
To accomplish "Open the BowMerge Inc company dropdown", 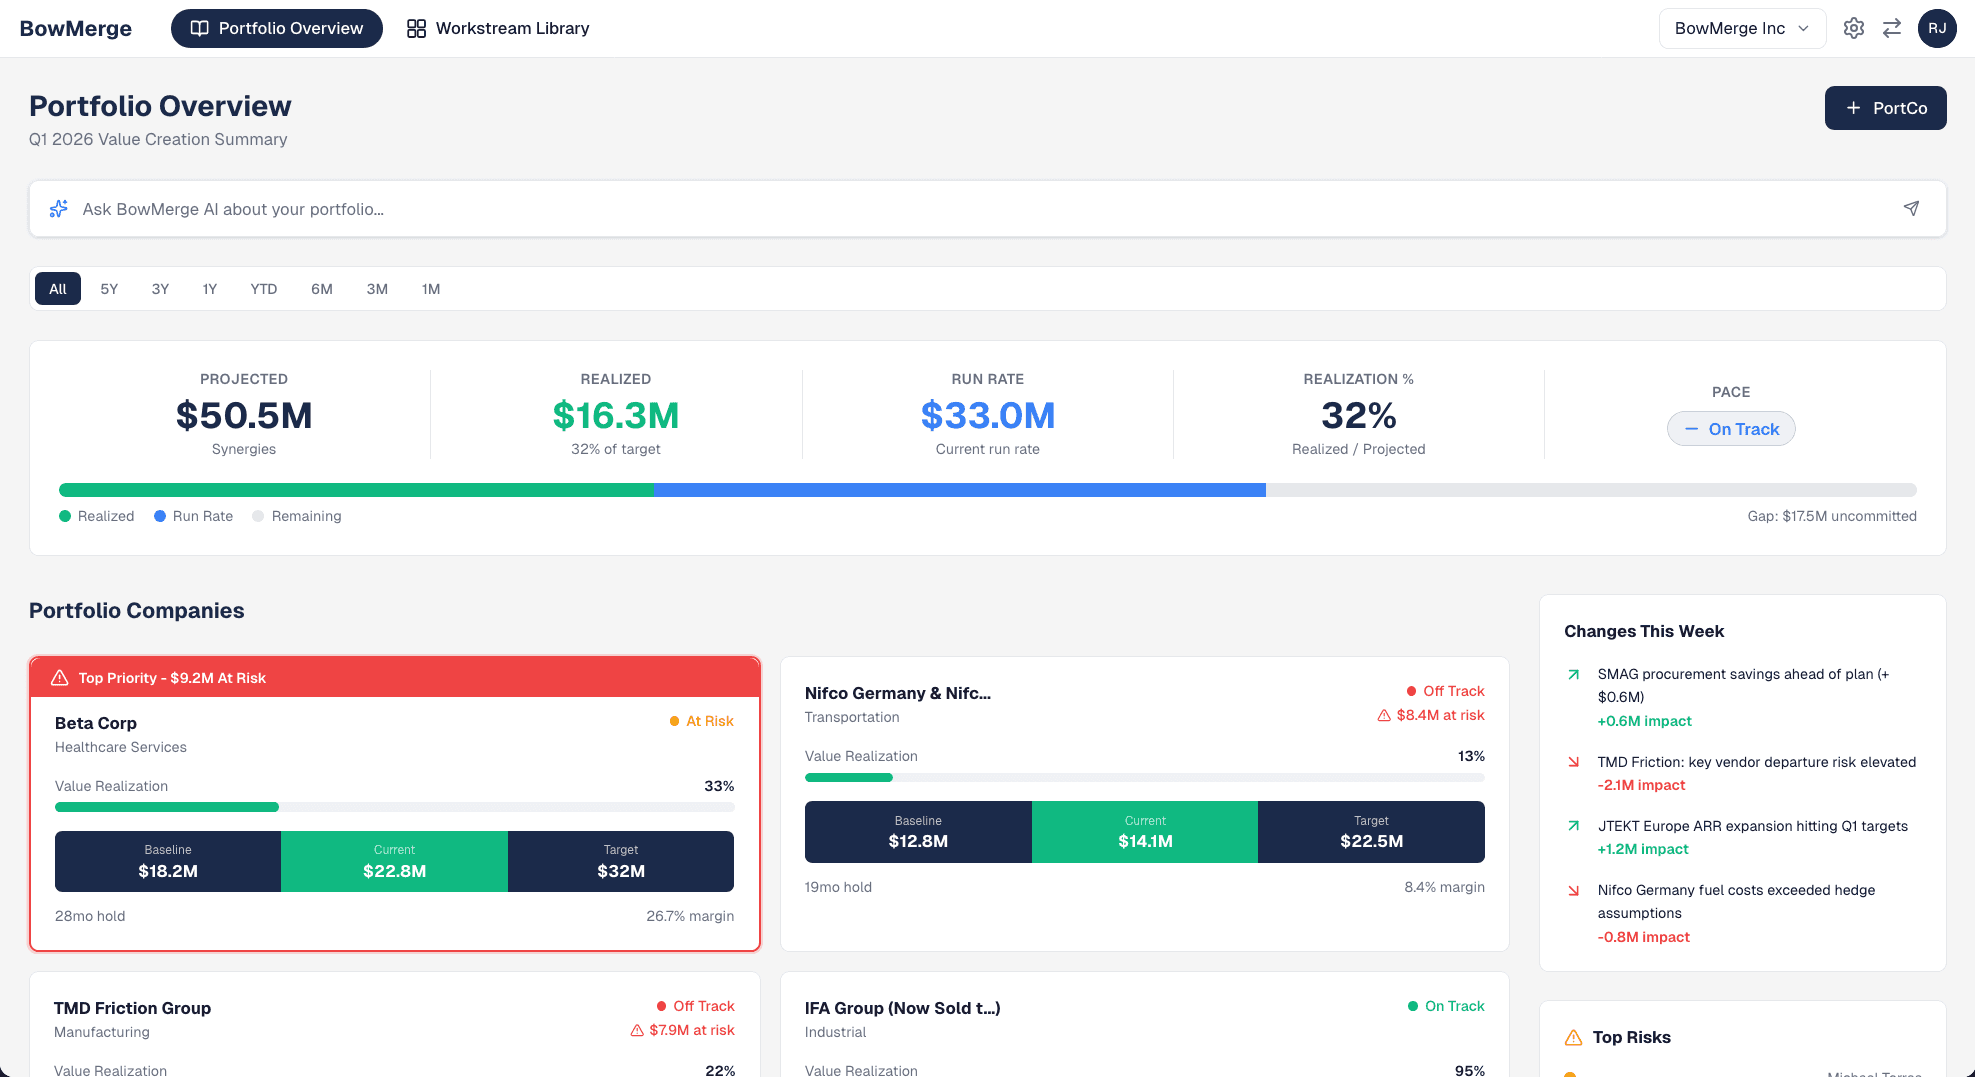I will pyautogui.click(x=1742, y=28).
